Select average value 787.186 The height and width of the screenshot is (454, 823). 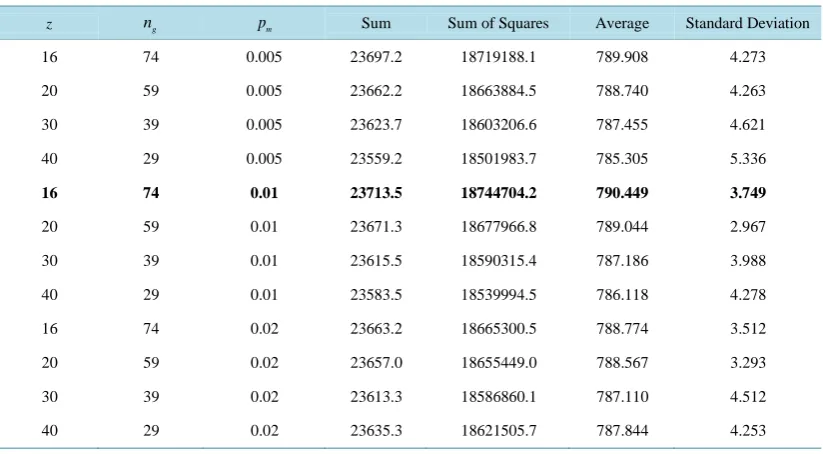[622, 261]
